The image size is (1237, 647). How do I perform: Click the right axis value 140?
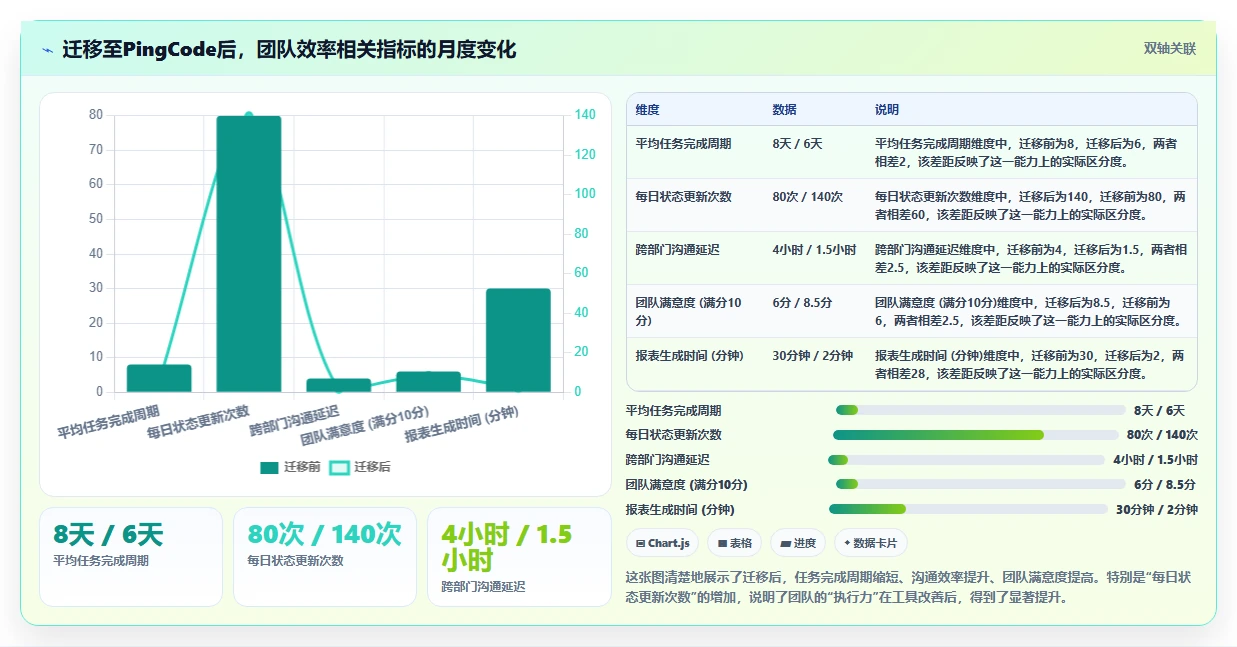(585, 115)
